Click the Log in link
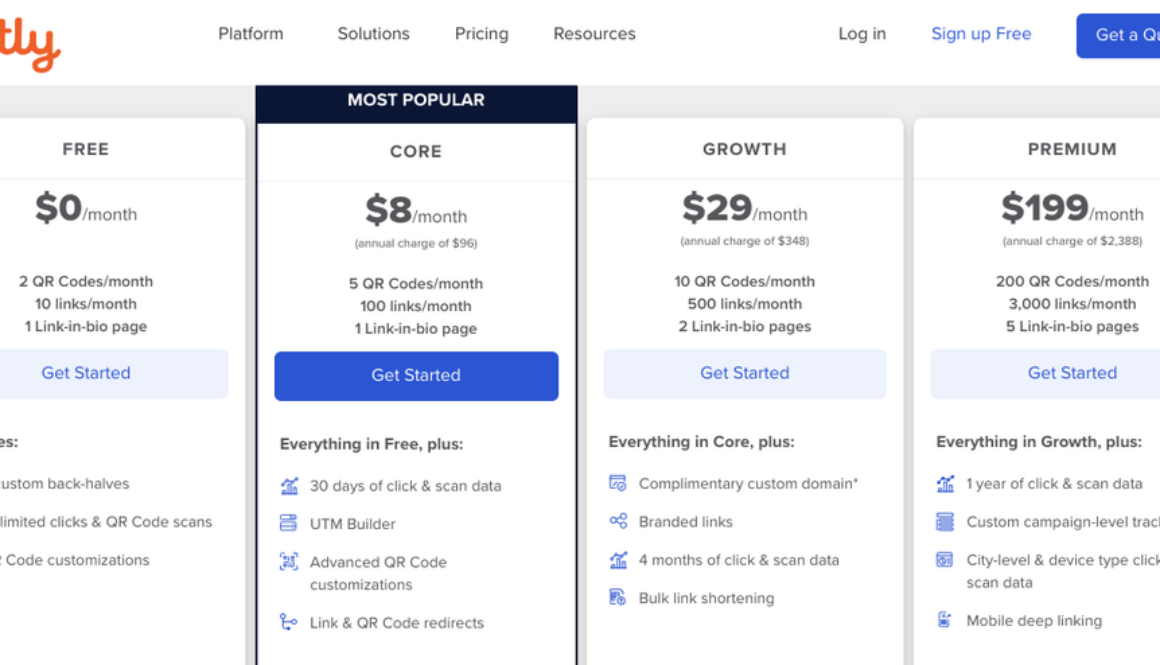 pos(861,33)
